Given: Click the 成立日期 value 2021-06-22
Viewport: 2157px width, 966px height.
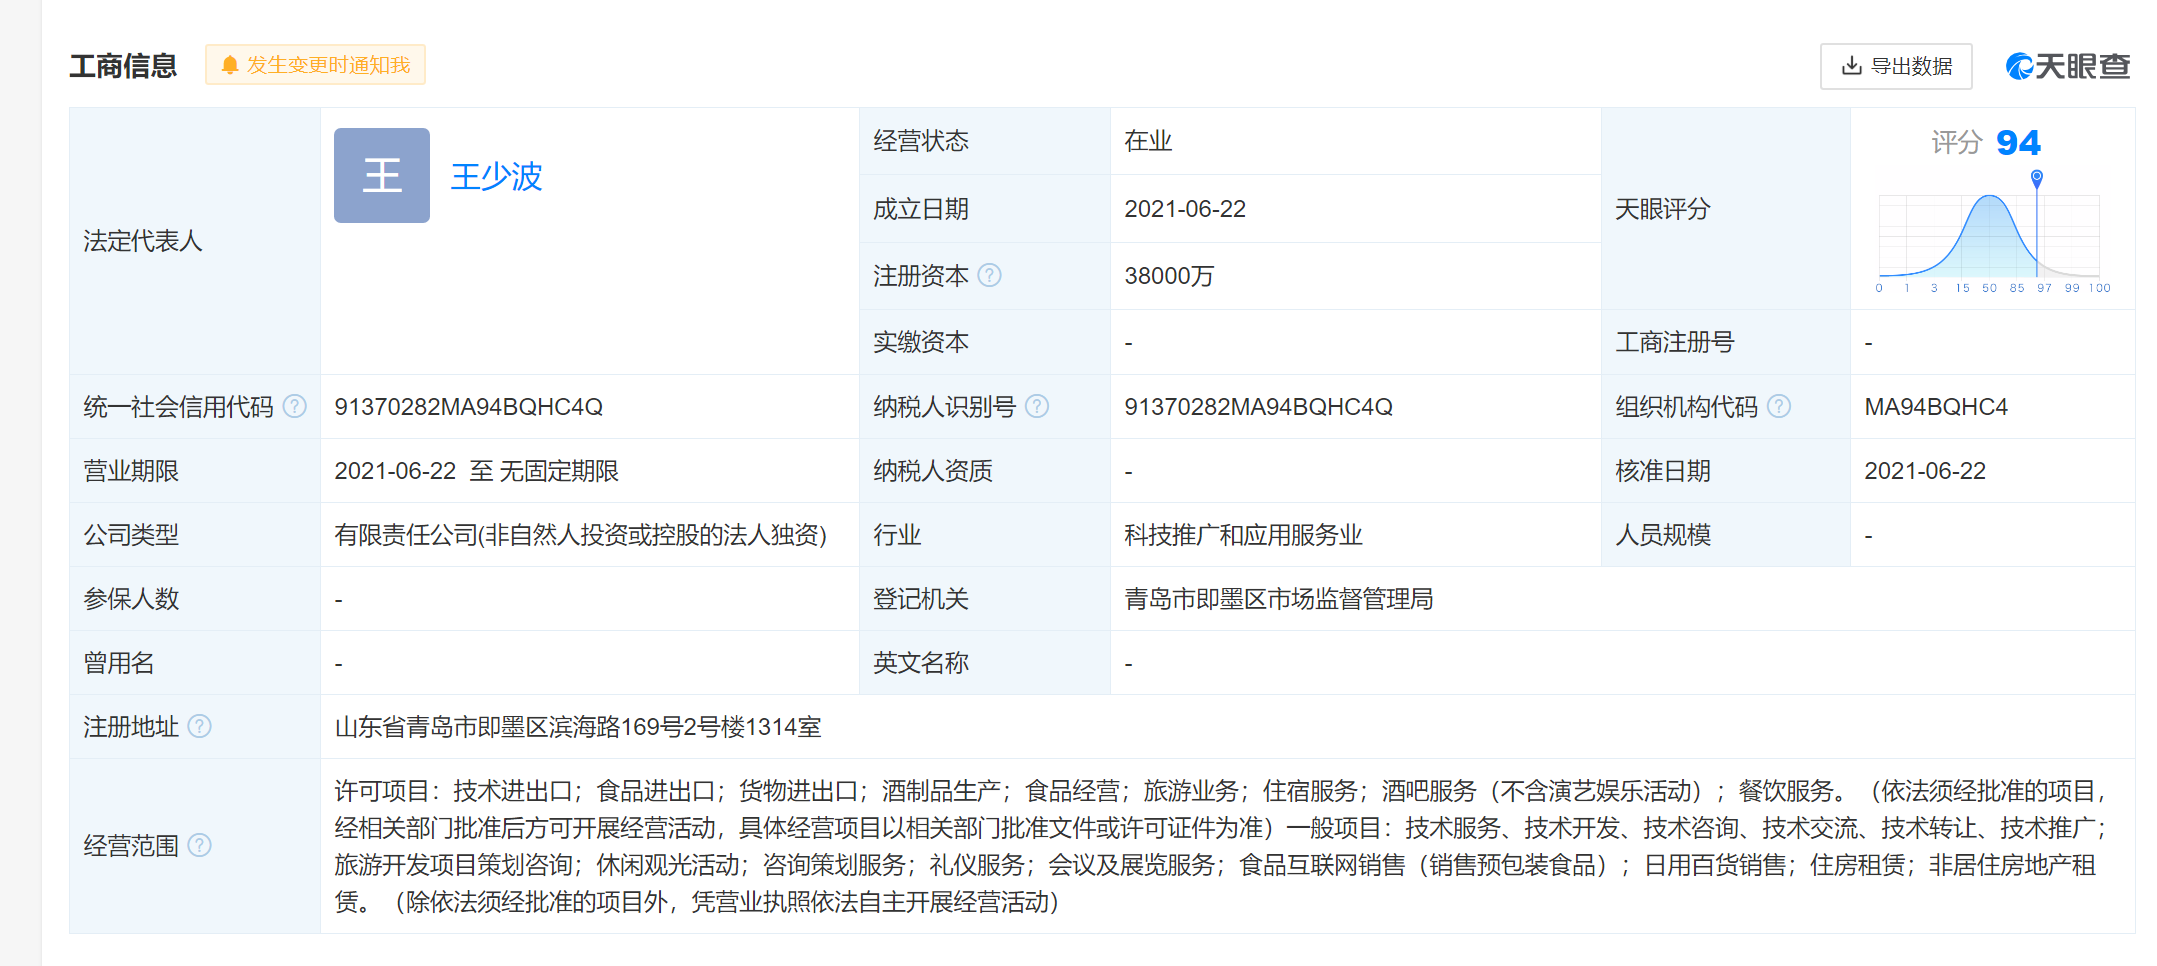Looking at the screenshot, I should (1185, 209).
